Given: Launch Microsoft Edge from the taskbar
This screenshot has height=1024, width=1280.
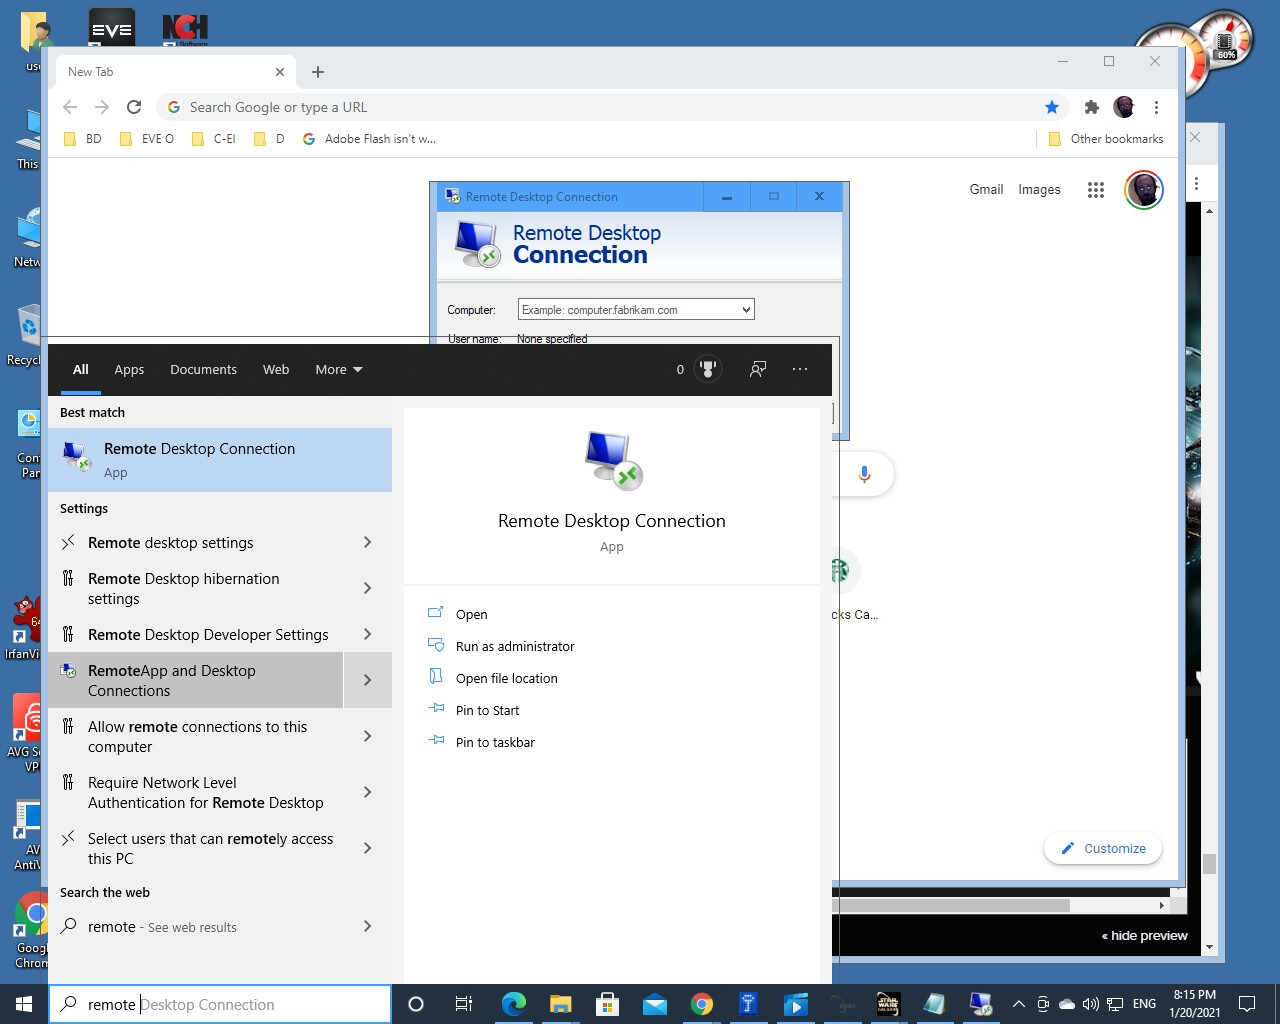Looking at the screenshot, I should 513,1004.
